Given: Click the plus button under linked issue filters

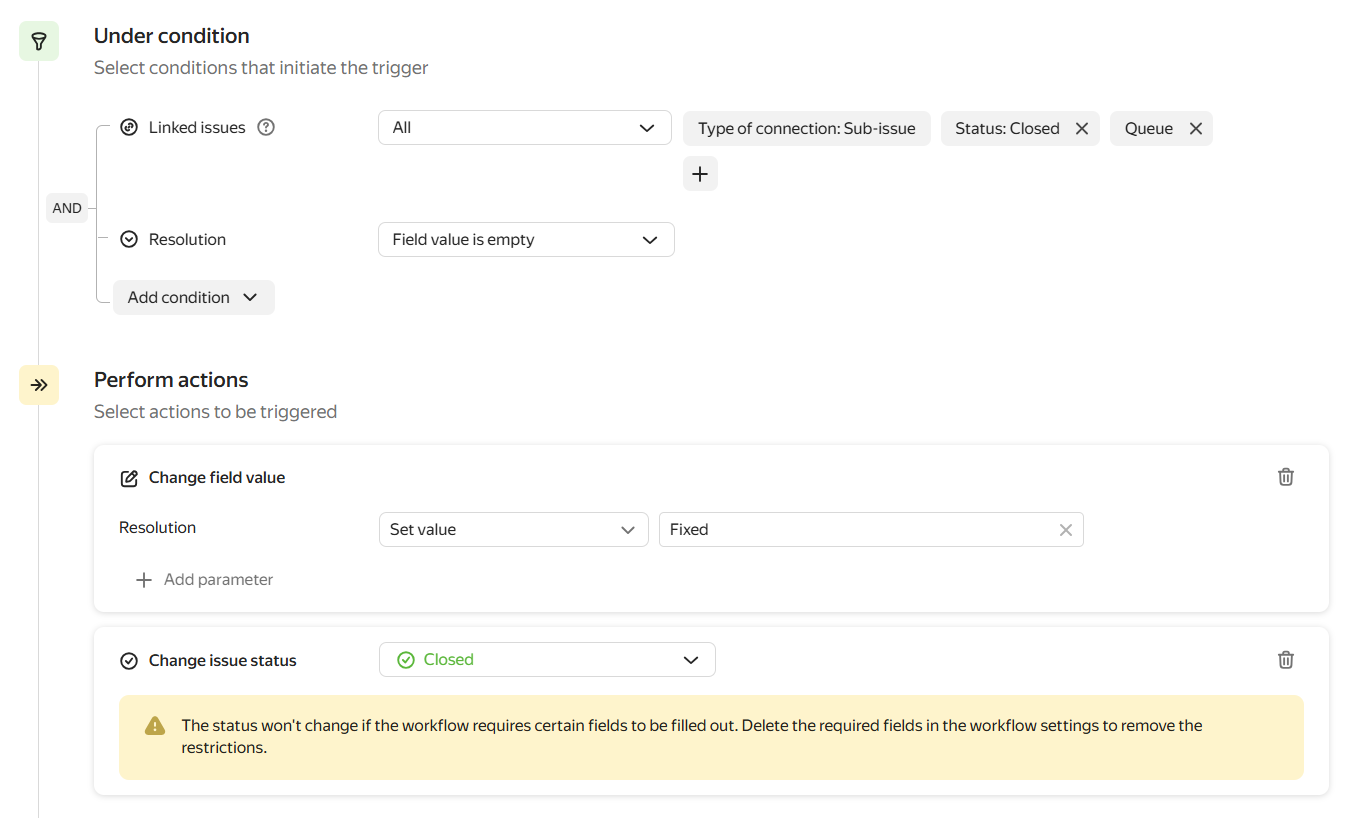Looking at the screenshot, I should (x=700, y=174).
